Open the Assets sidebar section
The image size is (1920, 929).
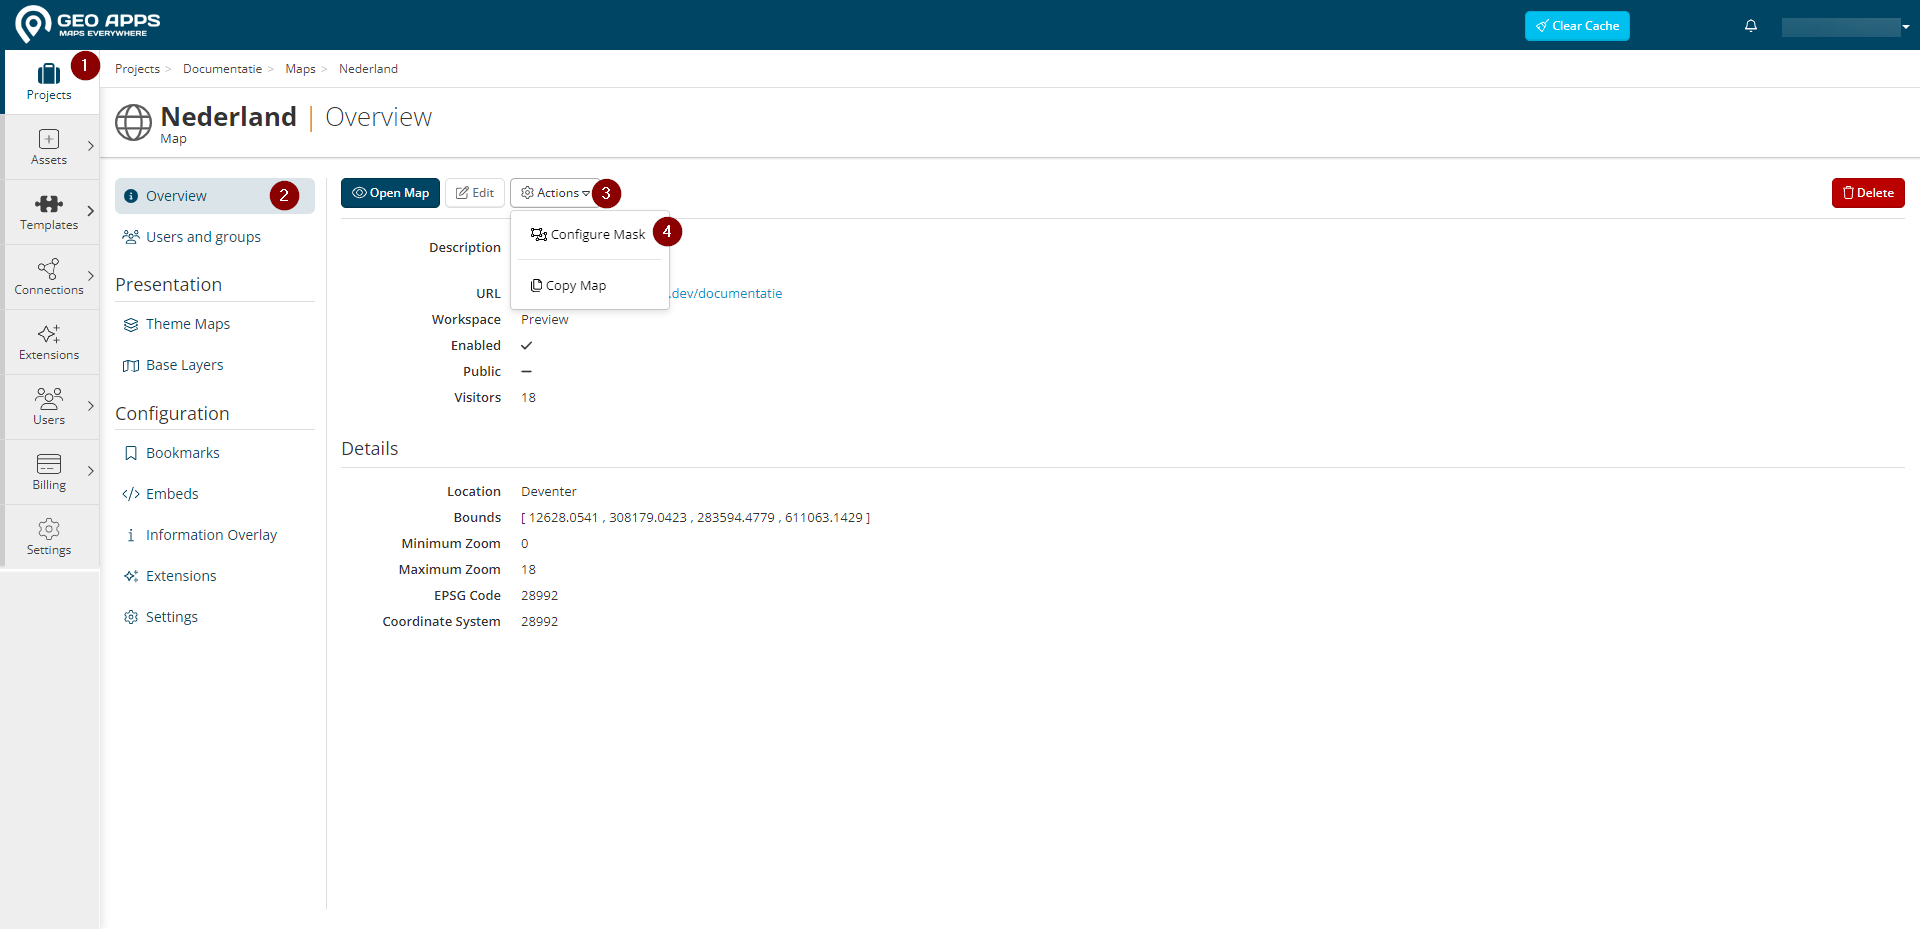click(48, 147)
